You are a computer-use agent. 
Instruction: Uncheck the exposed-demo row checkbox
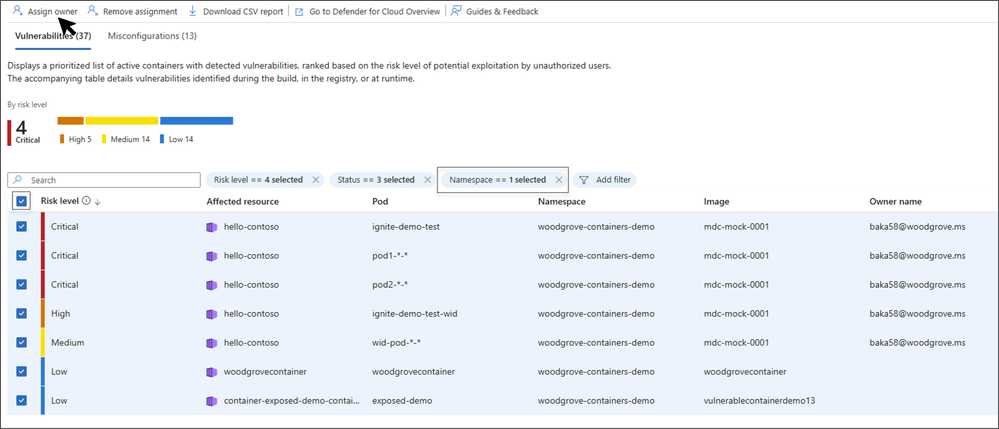pyautogui.click(x=21, y=400)
